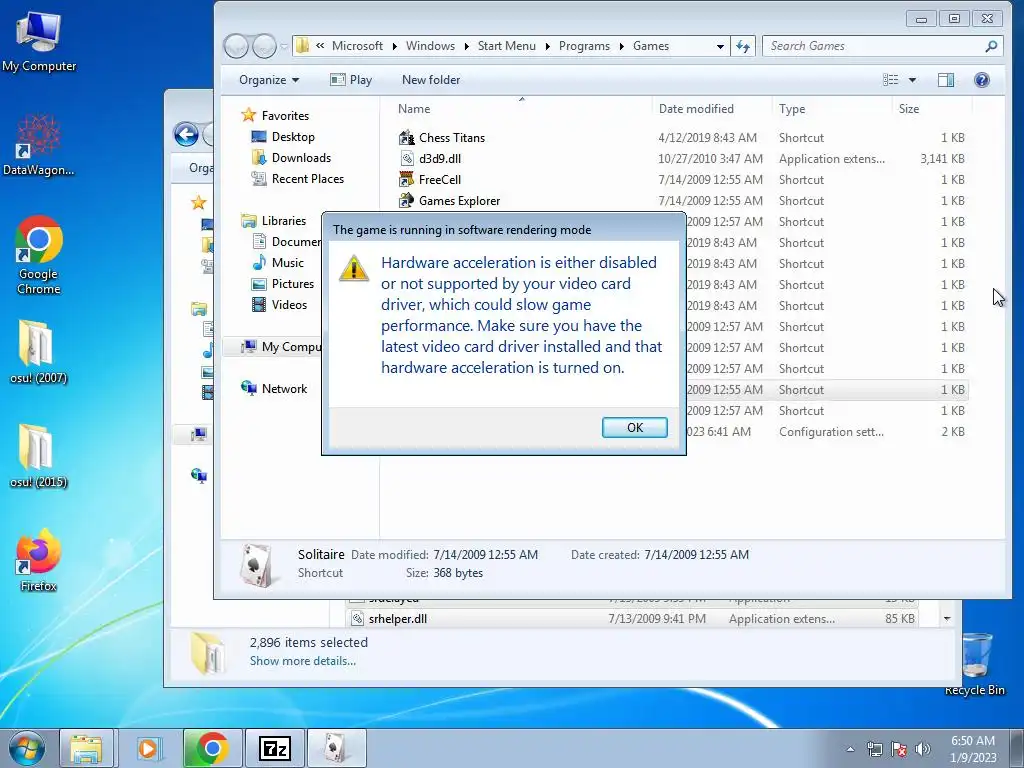Click the taskbar clock showing 6:50 AM

[x=973, y=748]
